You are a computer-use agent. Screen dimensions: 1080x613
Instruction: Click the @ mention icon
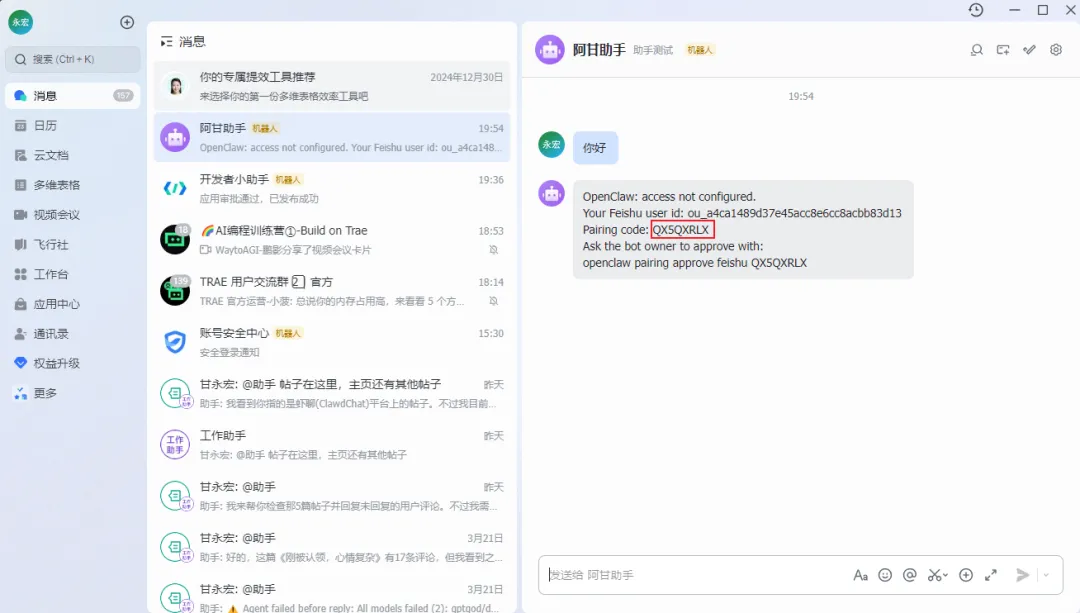pos(910,575)
